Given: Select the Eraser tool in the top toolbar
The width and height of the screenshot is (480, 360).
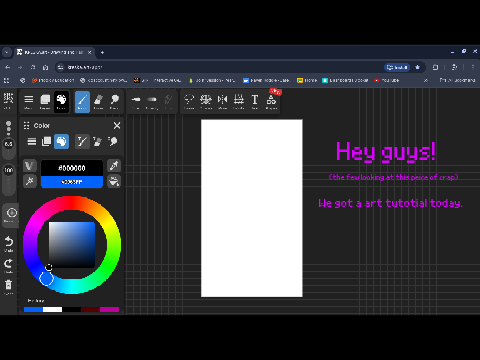Looking at the screenshot, I should 98,101.
